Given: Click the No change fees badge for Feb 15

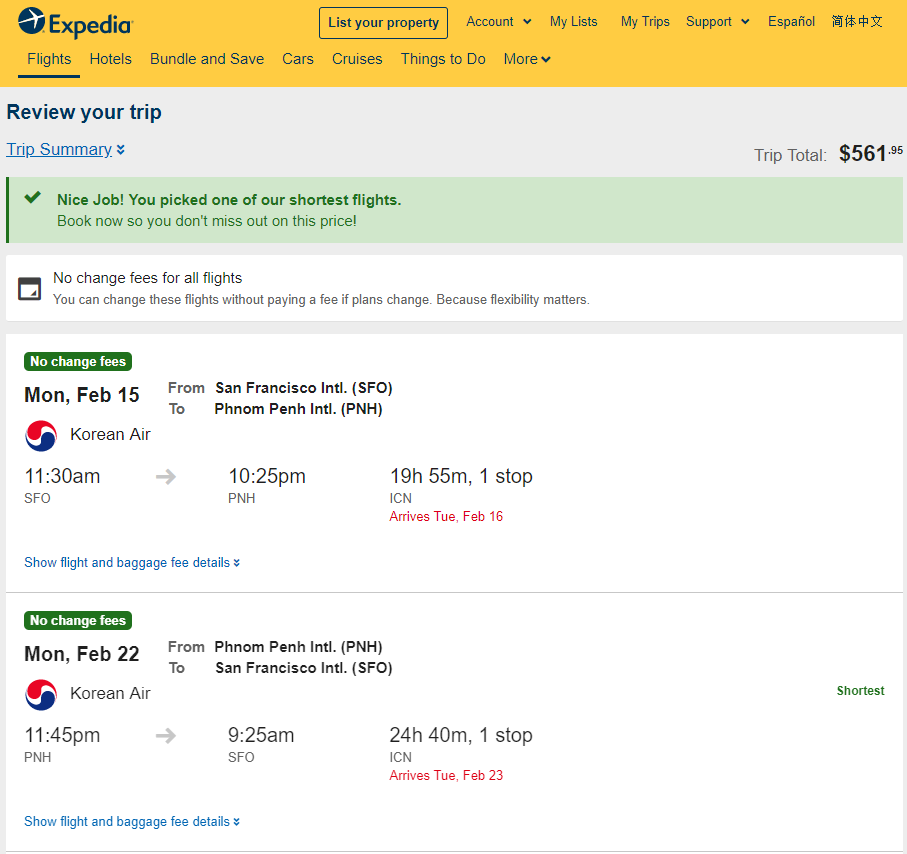Looking at the screenshot, I should pyautogui.click(x=78, y=362).
